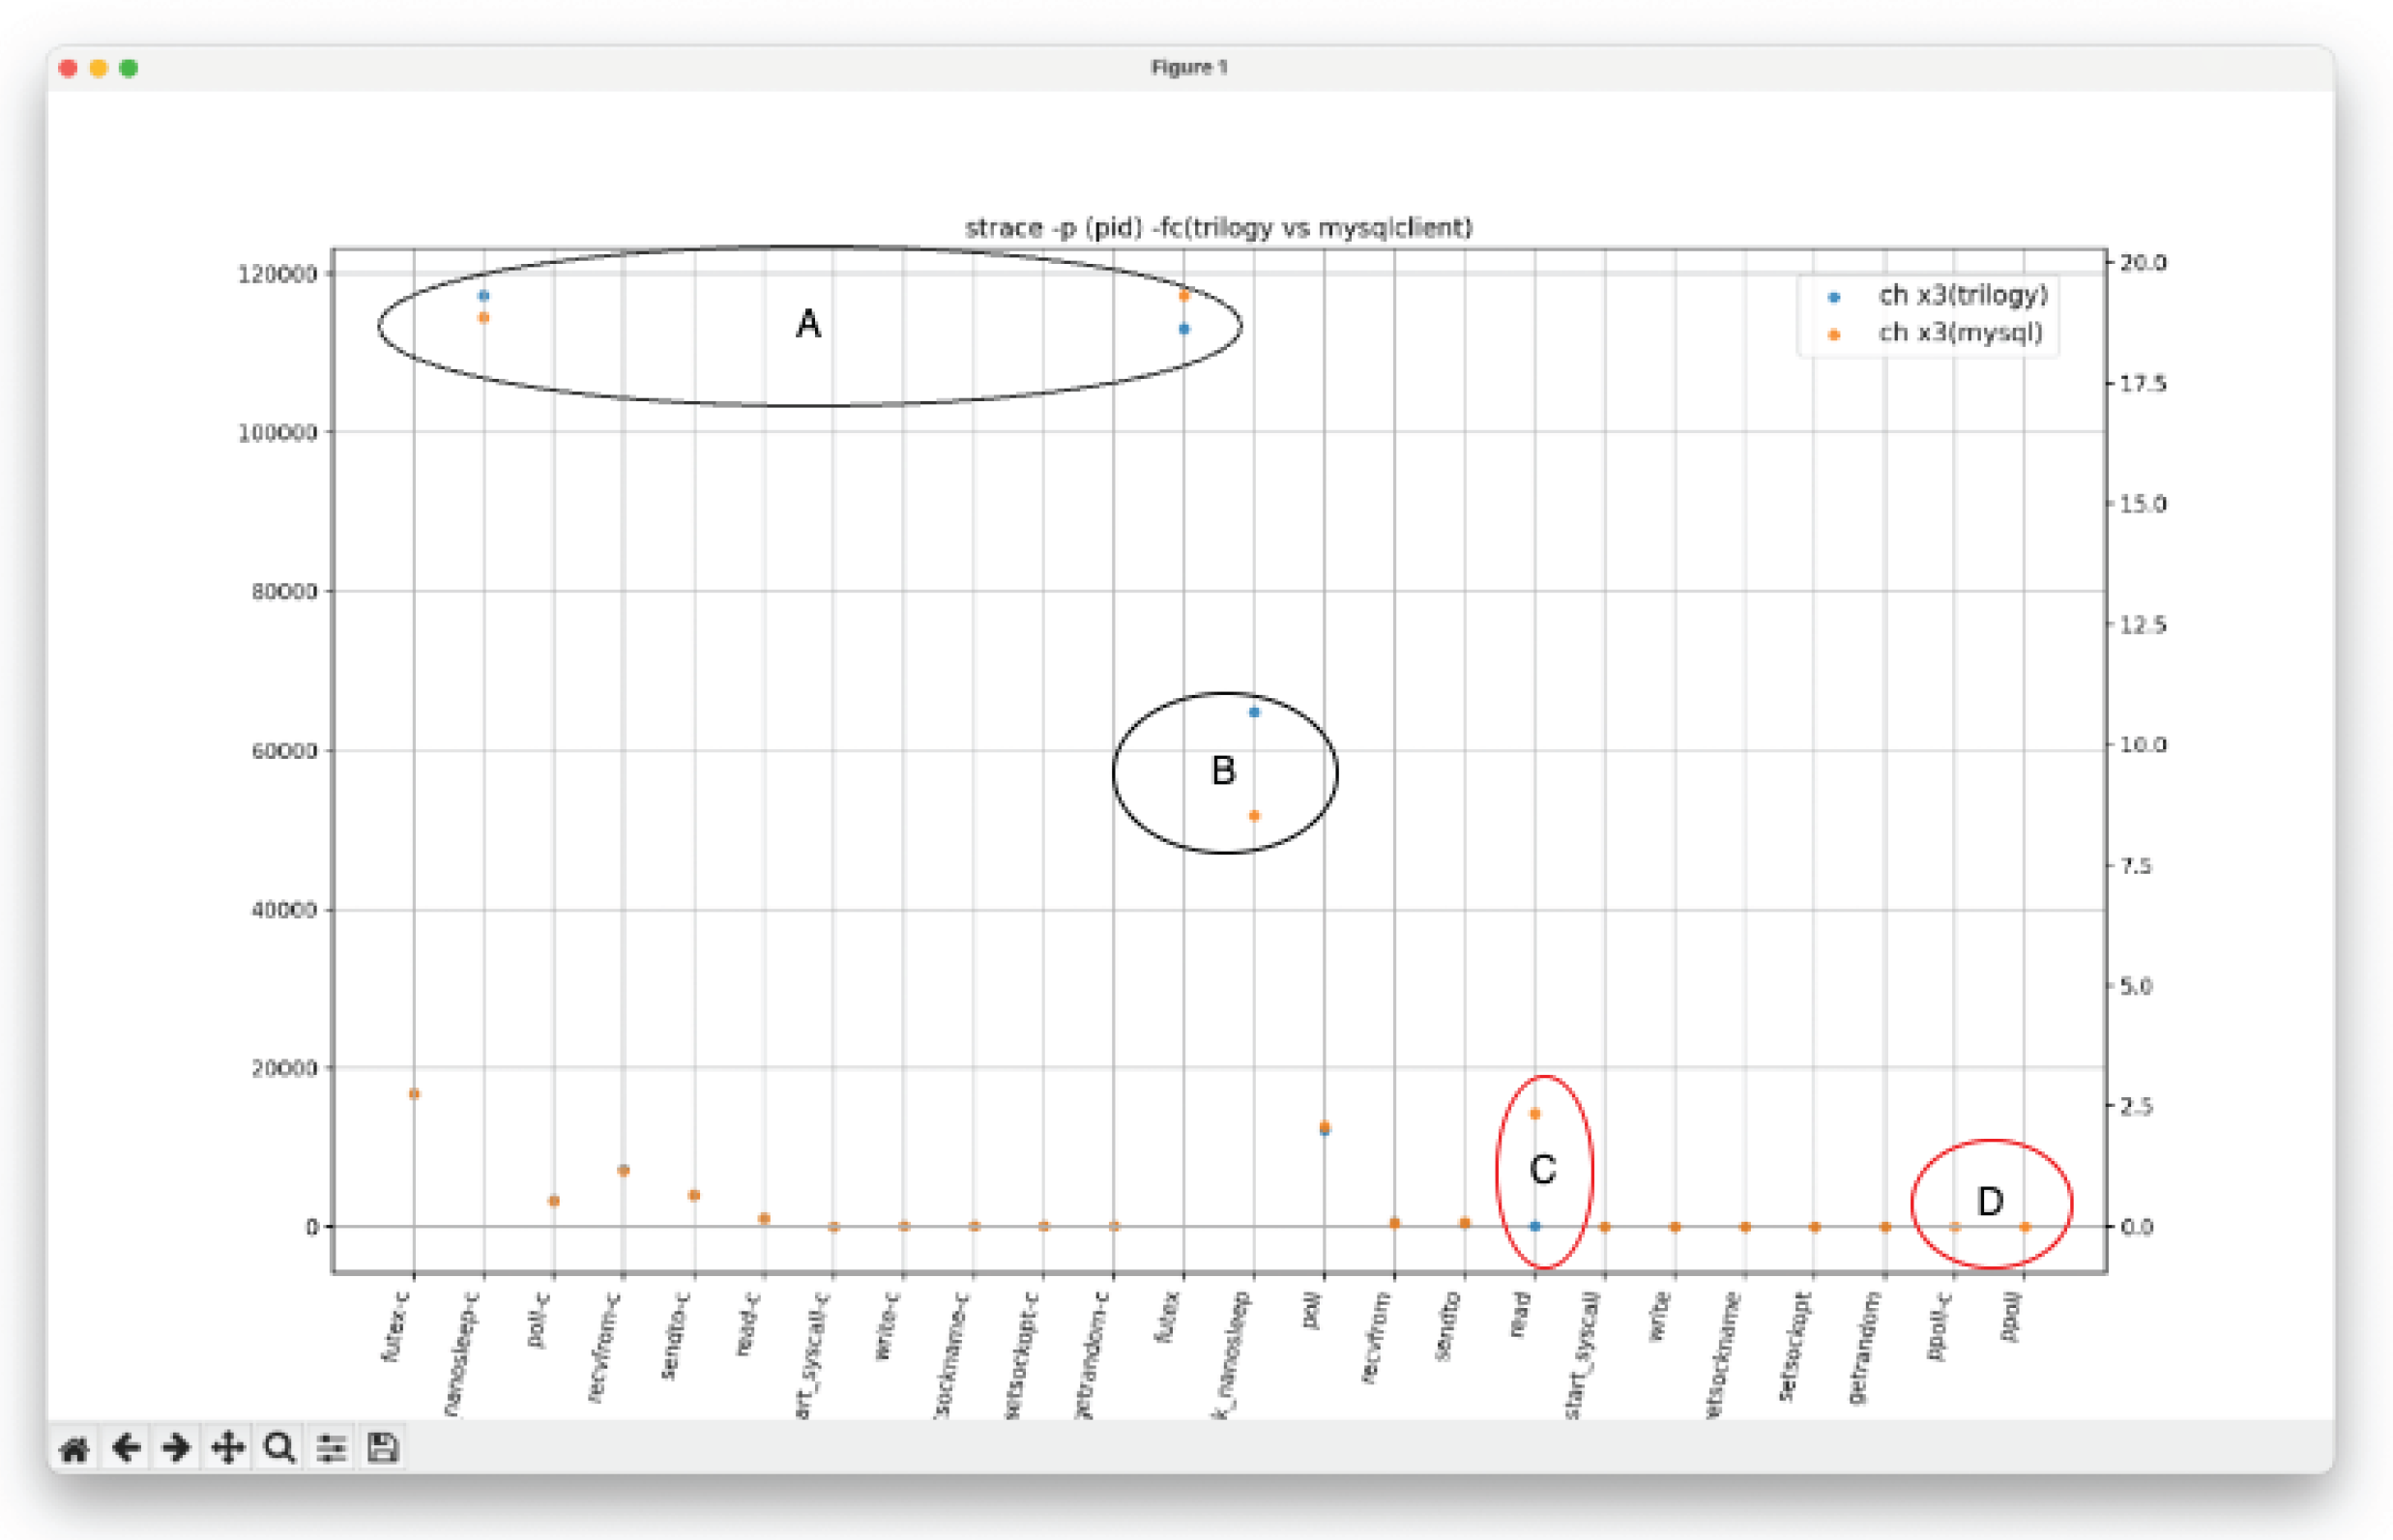Activate the zoom-to-rectangle magnifier tool
This screenshot has width=2393, height=1540.
(280, 1448)
